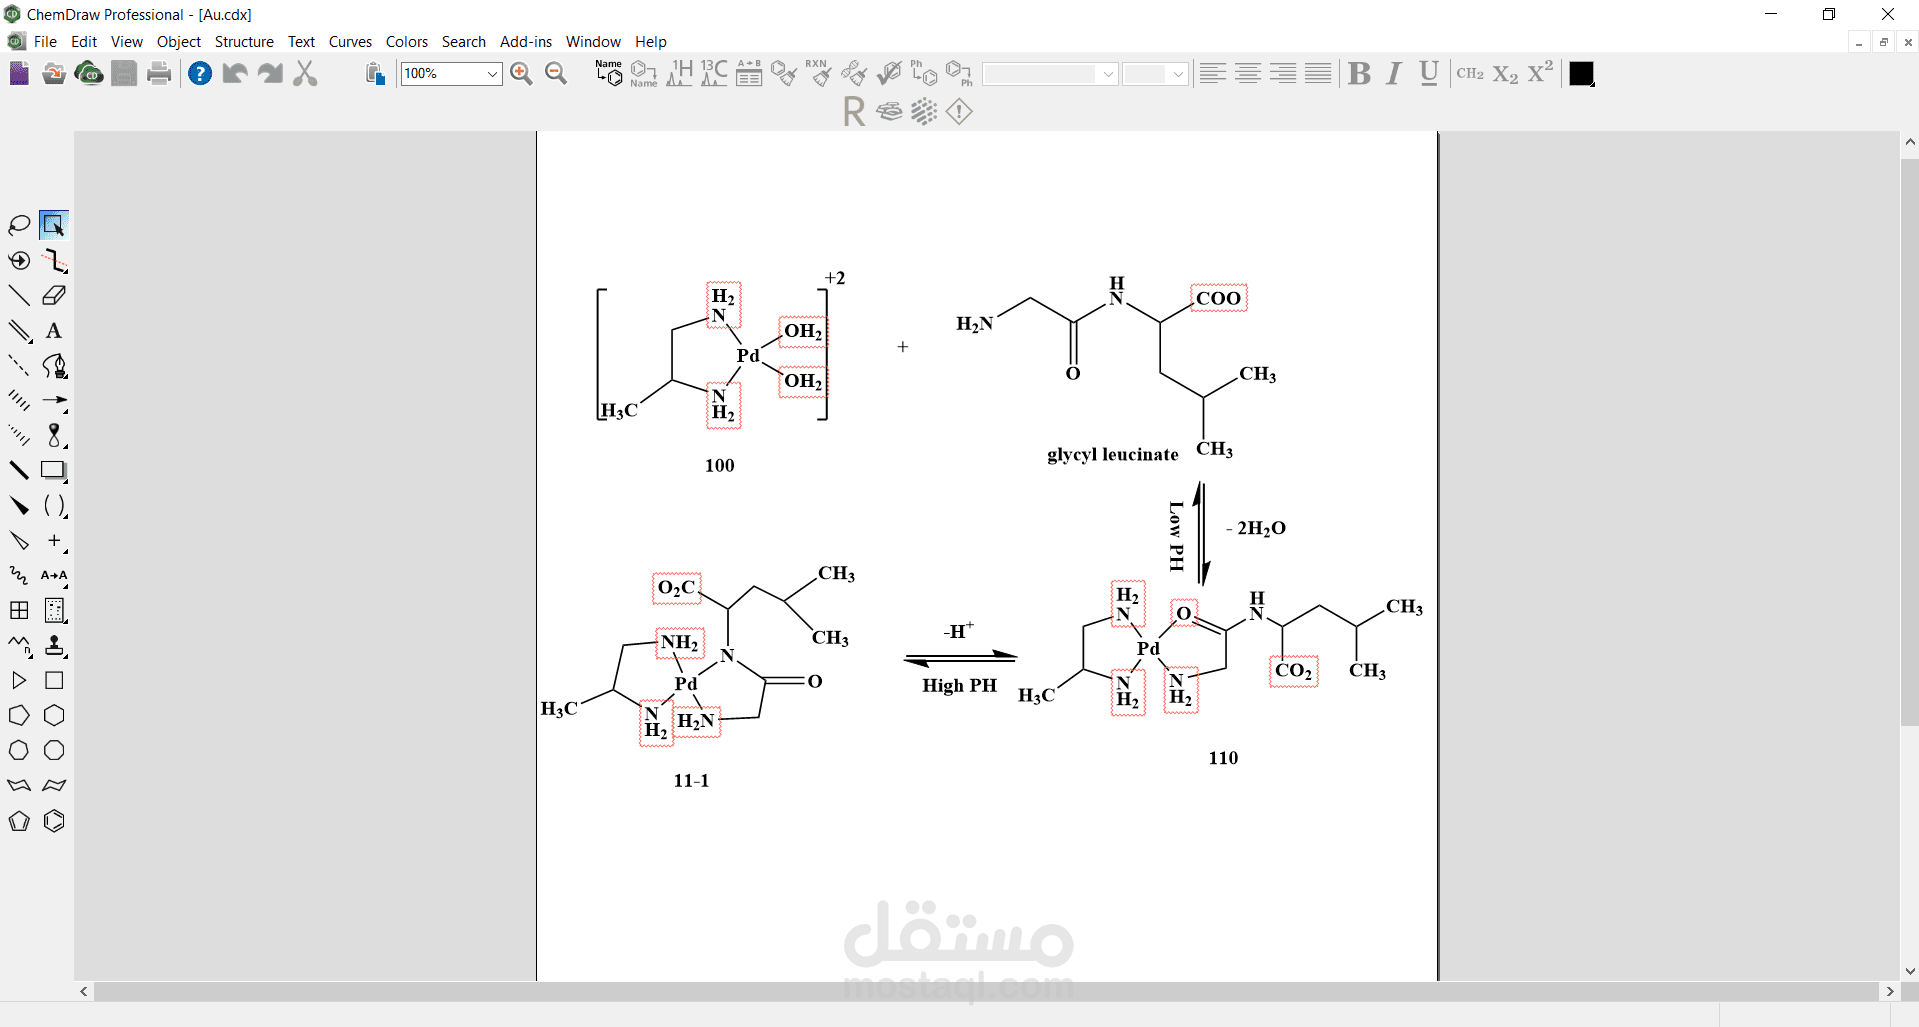Select the Orbital tool

click(x=54, y=436)
